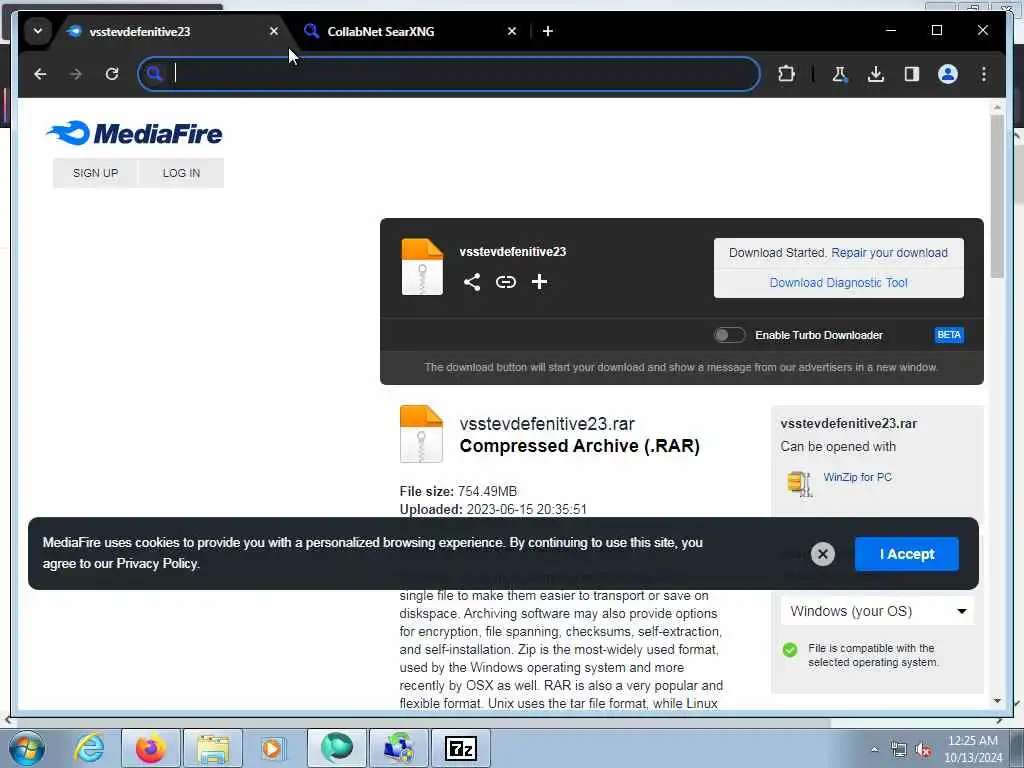
Task: Reload the page with refresh icon
Action: coord(112,74)
